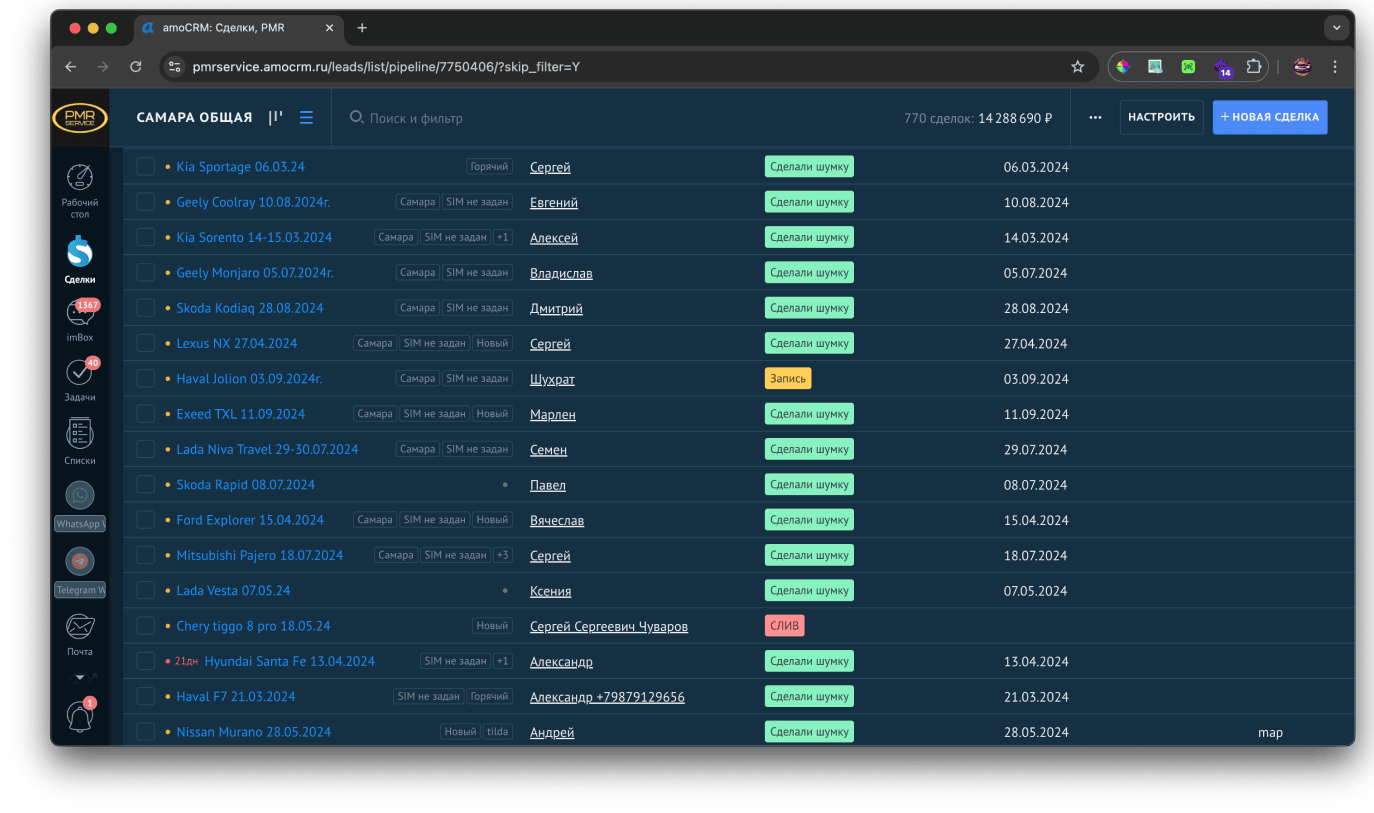Click the Запись status on Haval Jolion
1374x813 pixels.
tap(788, 379)
